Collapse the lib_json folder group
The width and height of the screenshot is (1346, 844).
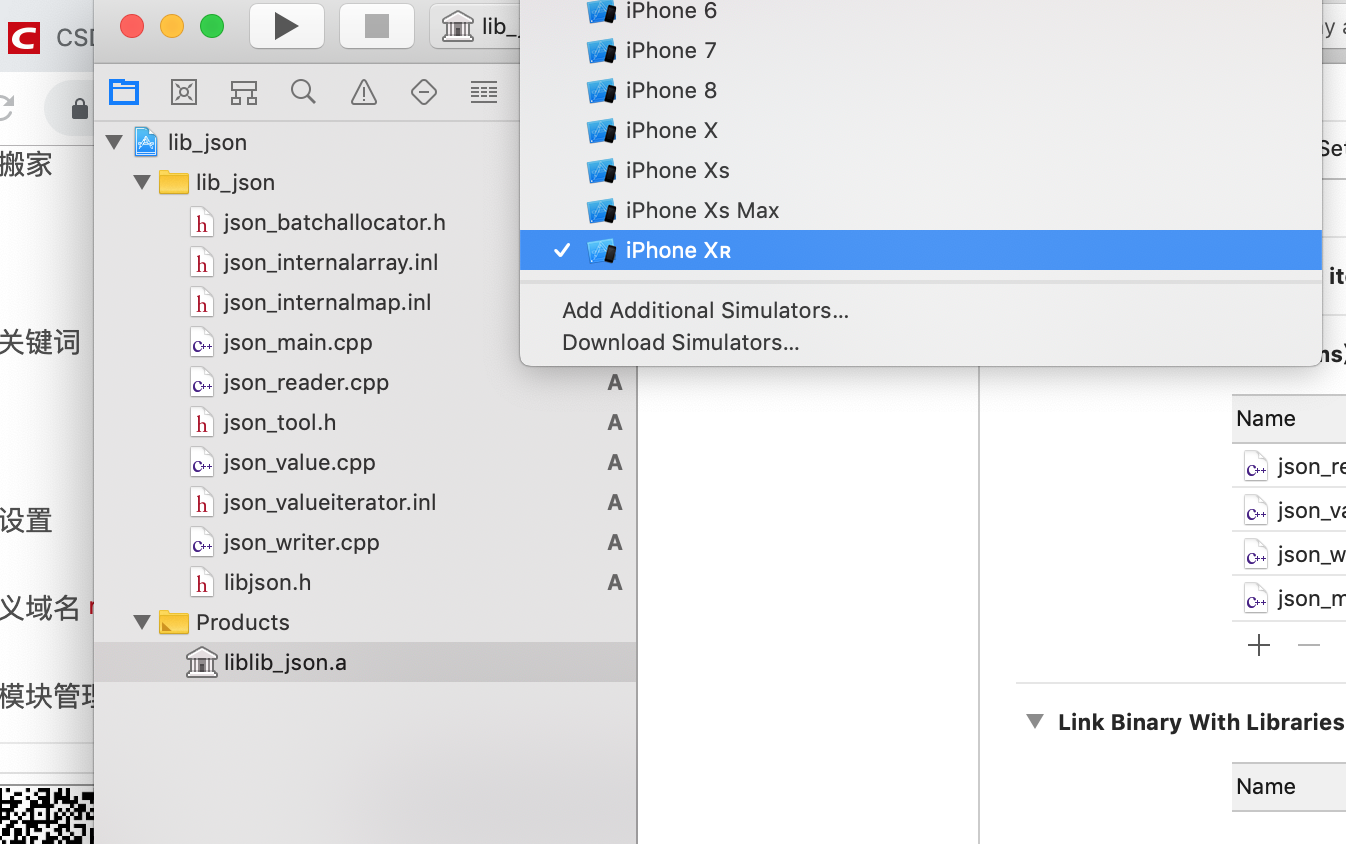142,182
